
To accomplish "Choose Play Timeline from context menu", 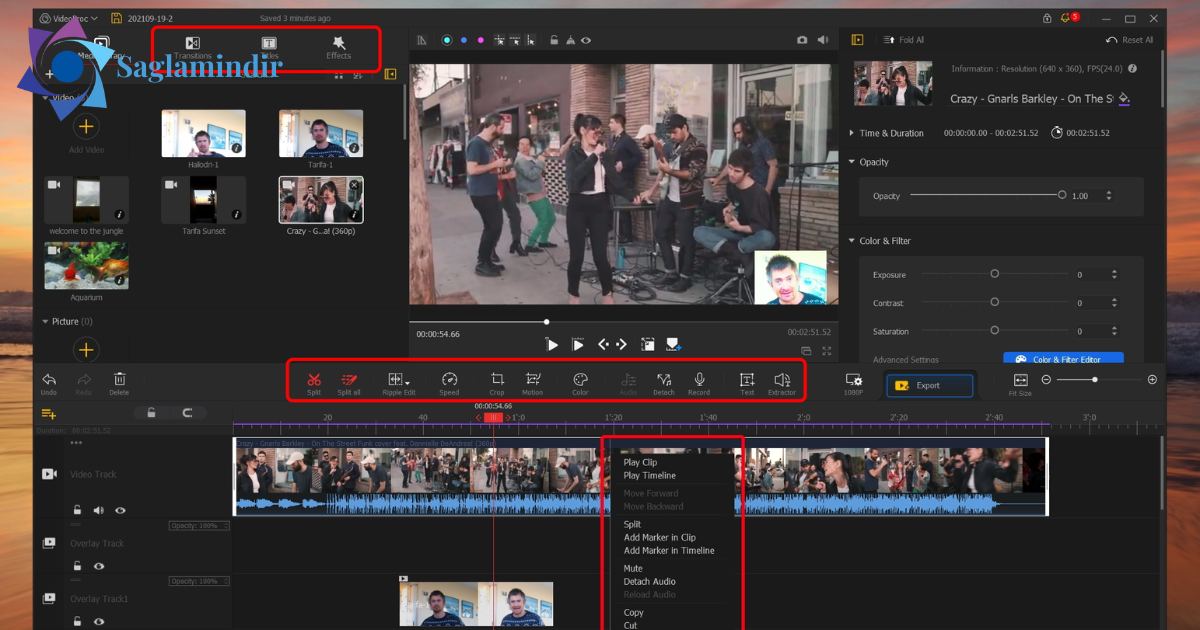I will coord(650,476).
